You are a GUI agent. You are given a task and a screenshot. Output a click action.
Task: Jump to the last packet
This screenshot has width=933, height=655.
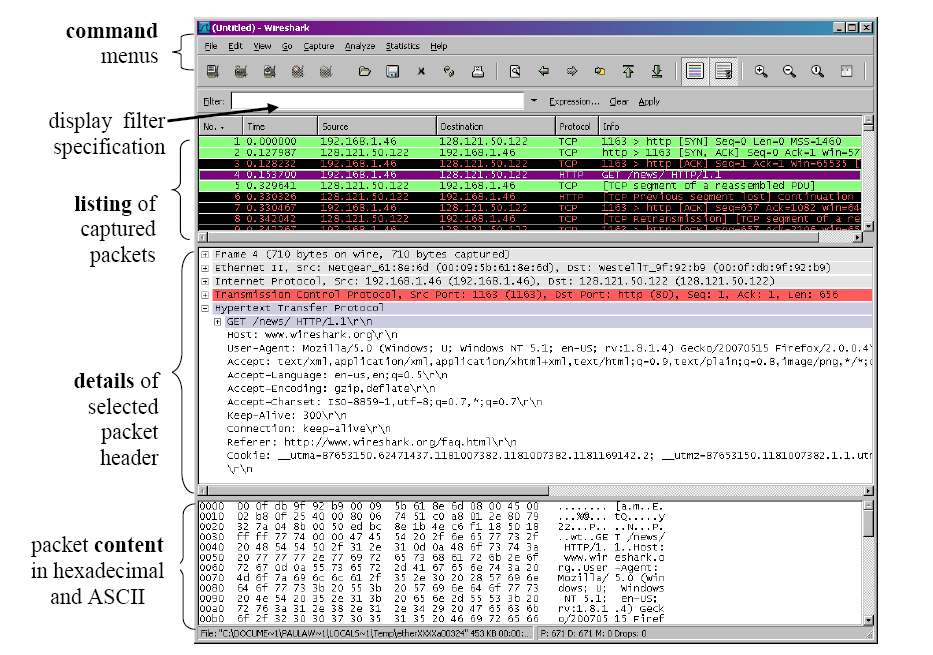(x=656, y=71)
